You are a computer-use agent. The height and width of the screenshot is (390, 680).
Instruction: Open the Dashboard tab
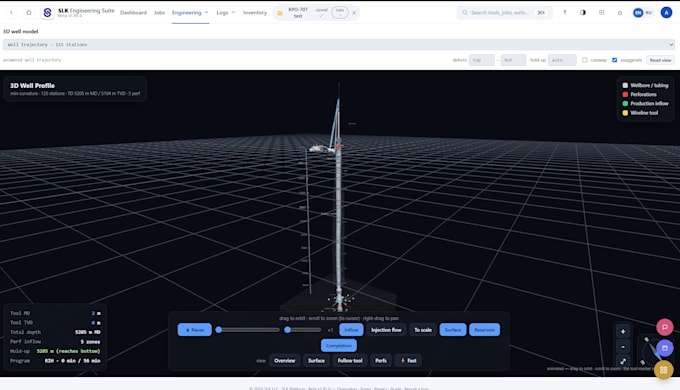click(x=133, y=13)
